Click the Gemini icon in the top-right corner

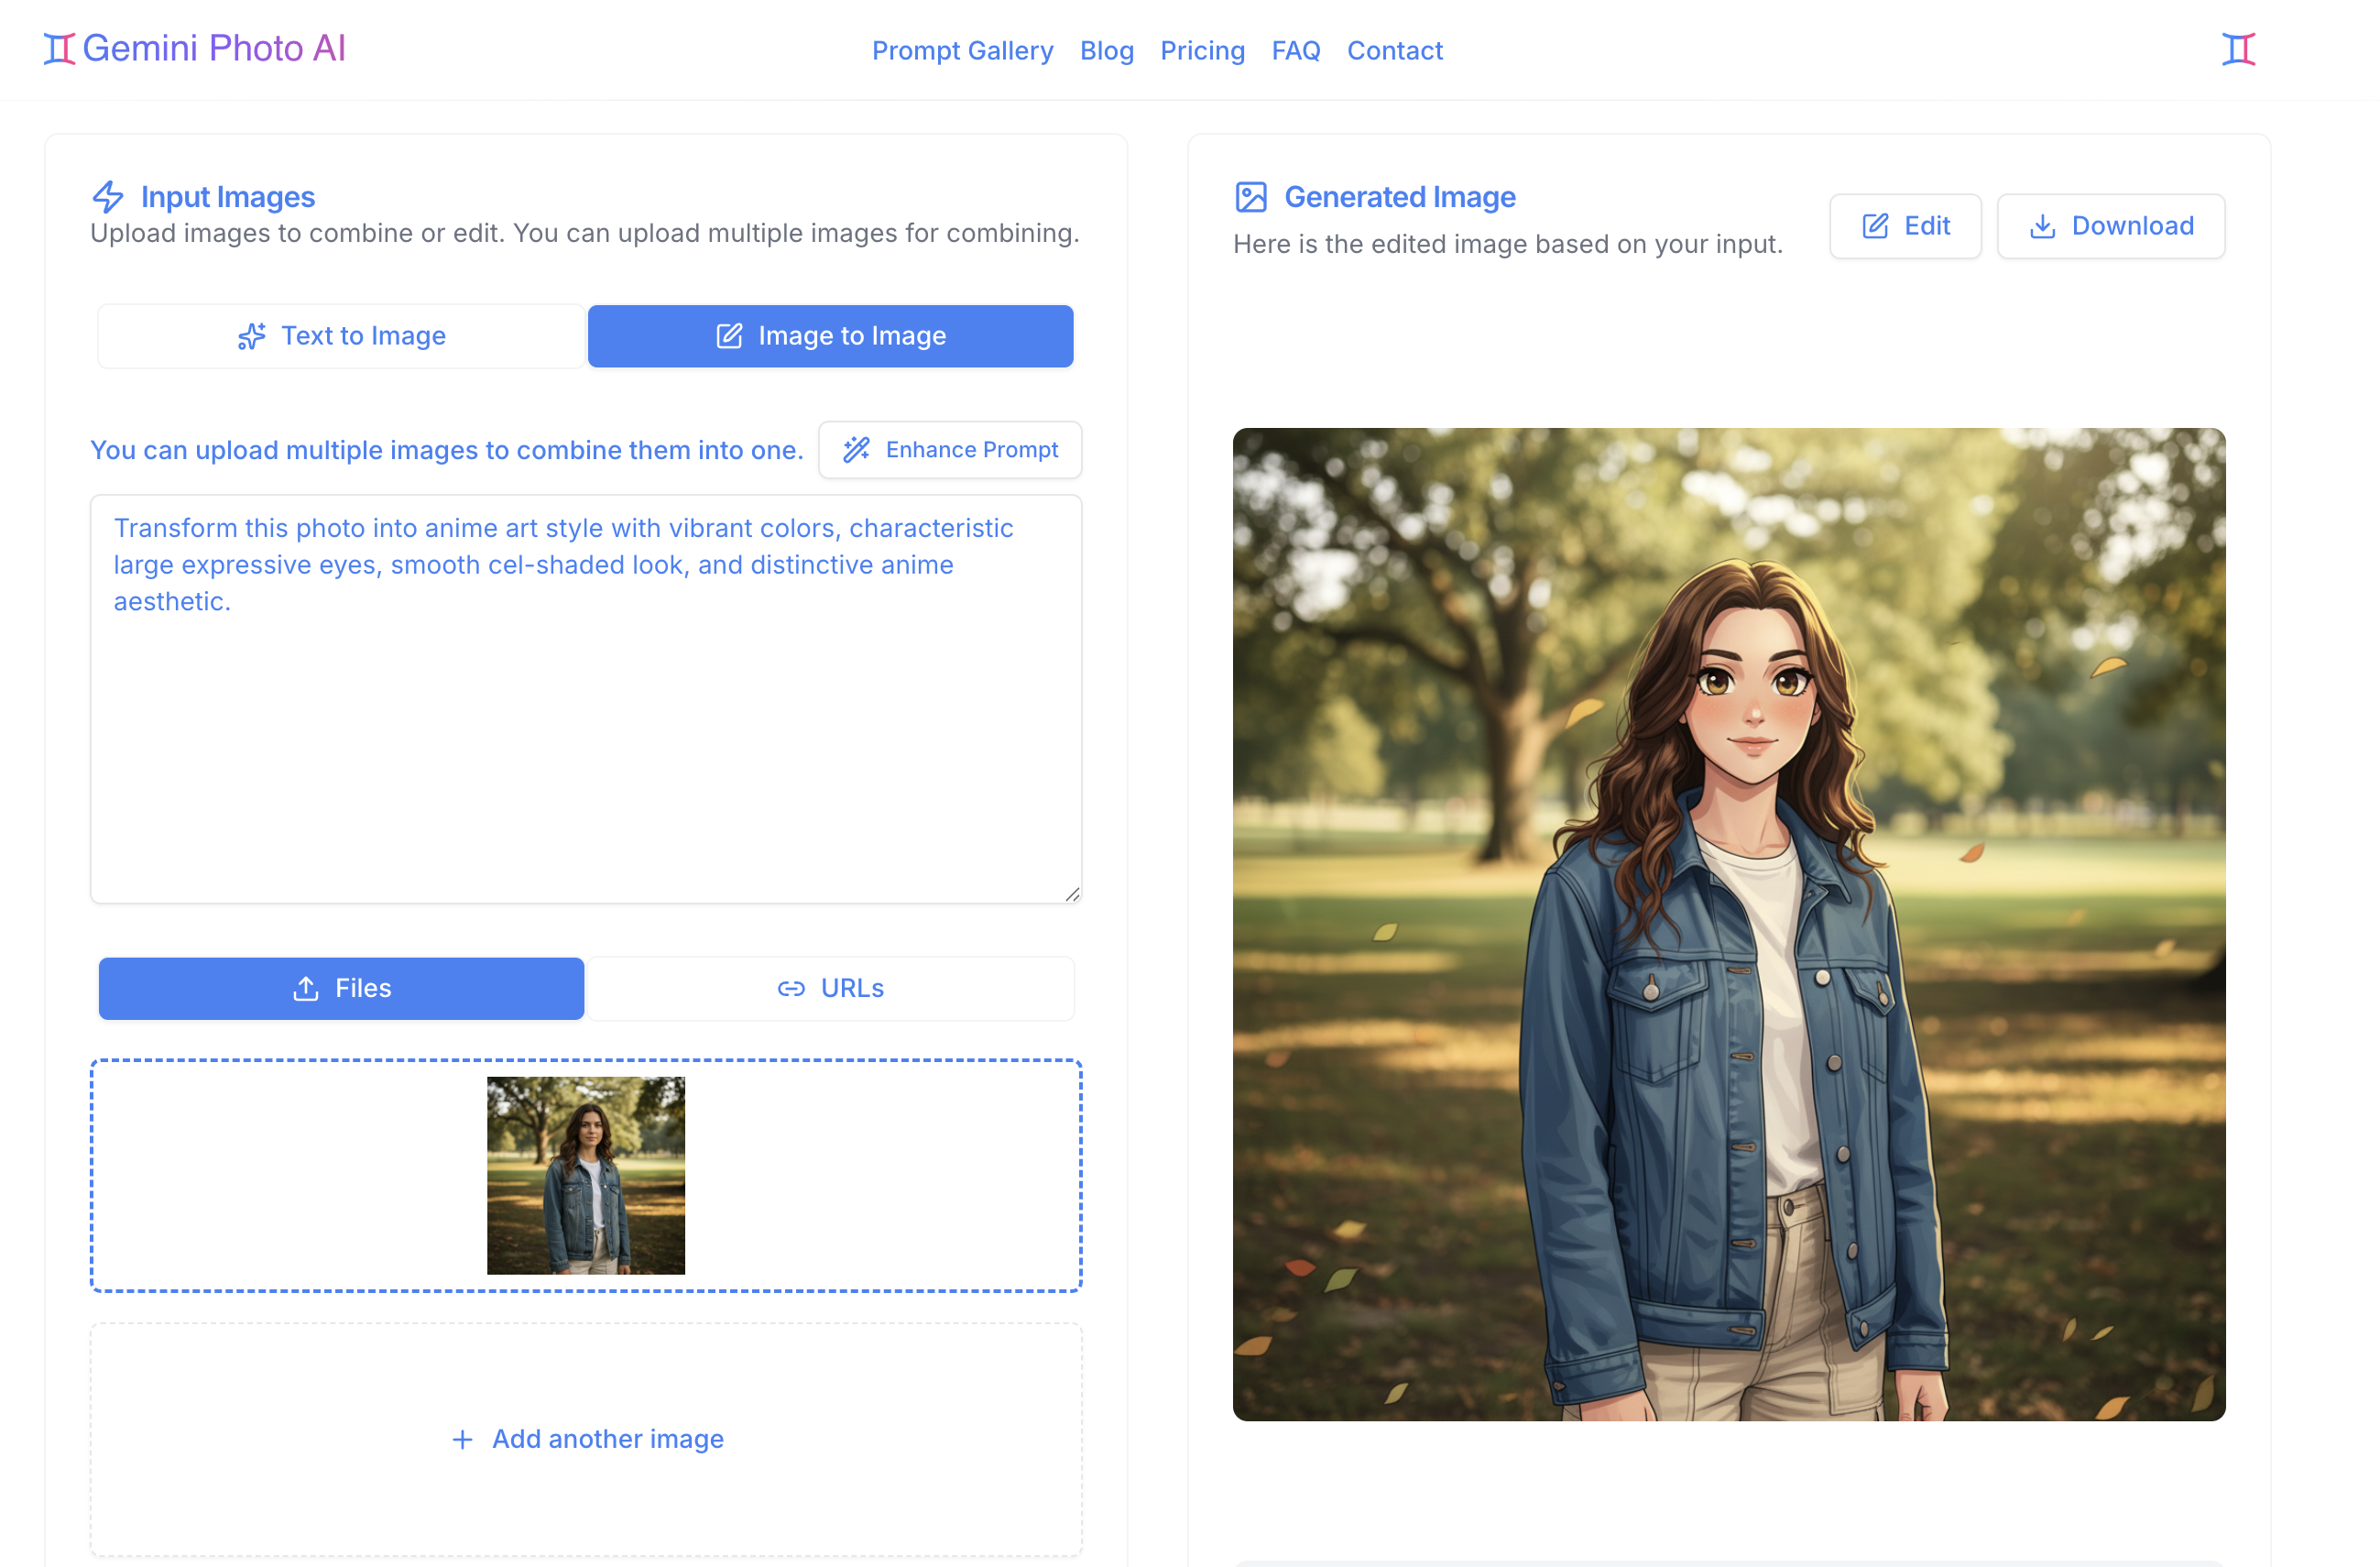pyautogui.click(x=2240, y=48)
